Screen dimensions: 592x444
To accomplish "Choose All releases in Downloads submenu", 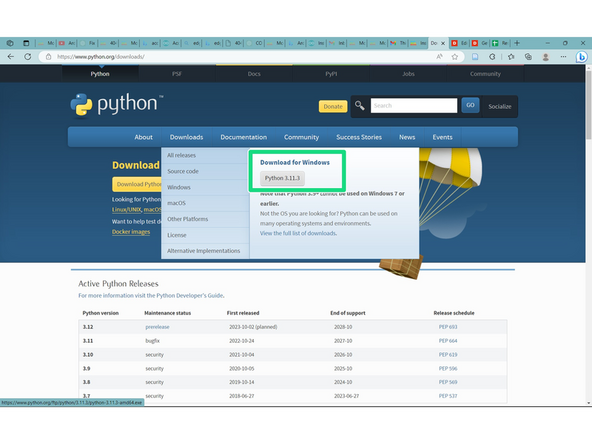I will point(205,155).
